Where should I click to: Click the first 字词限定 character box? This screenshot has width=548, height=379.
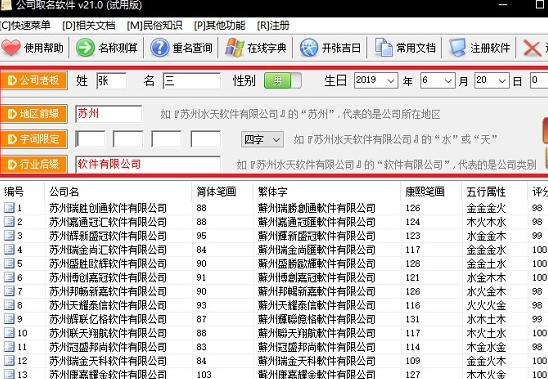tap(90, 139)
